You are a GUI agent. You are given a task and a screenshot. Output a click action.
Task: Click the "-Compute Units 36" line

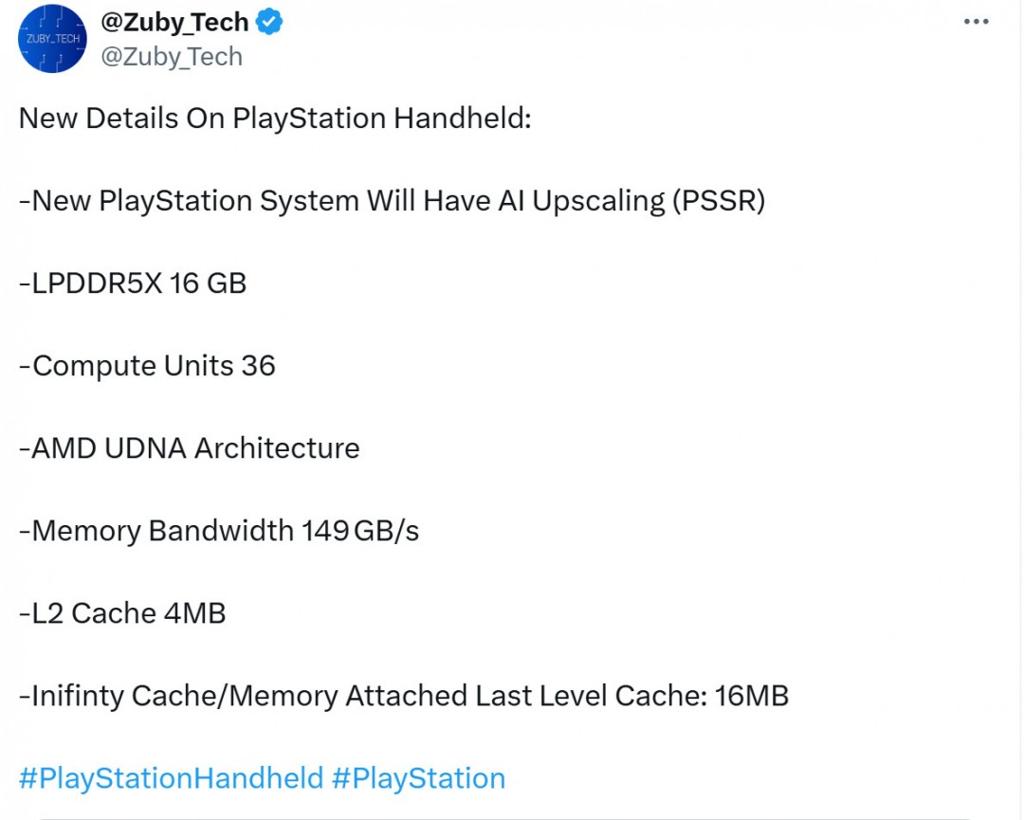147,366
